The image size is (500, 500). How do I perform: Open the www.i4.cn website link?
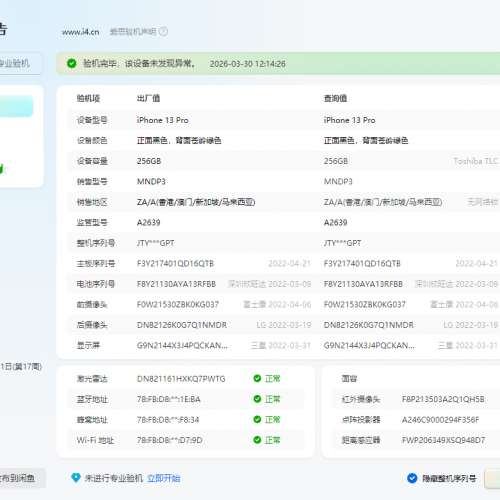pos(80,32)
